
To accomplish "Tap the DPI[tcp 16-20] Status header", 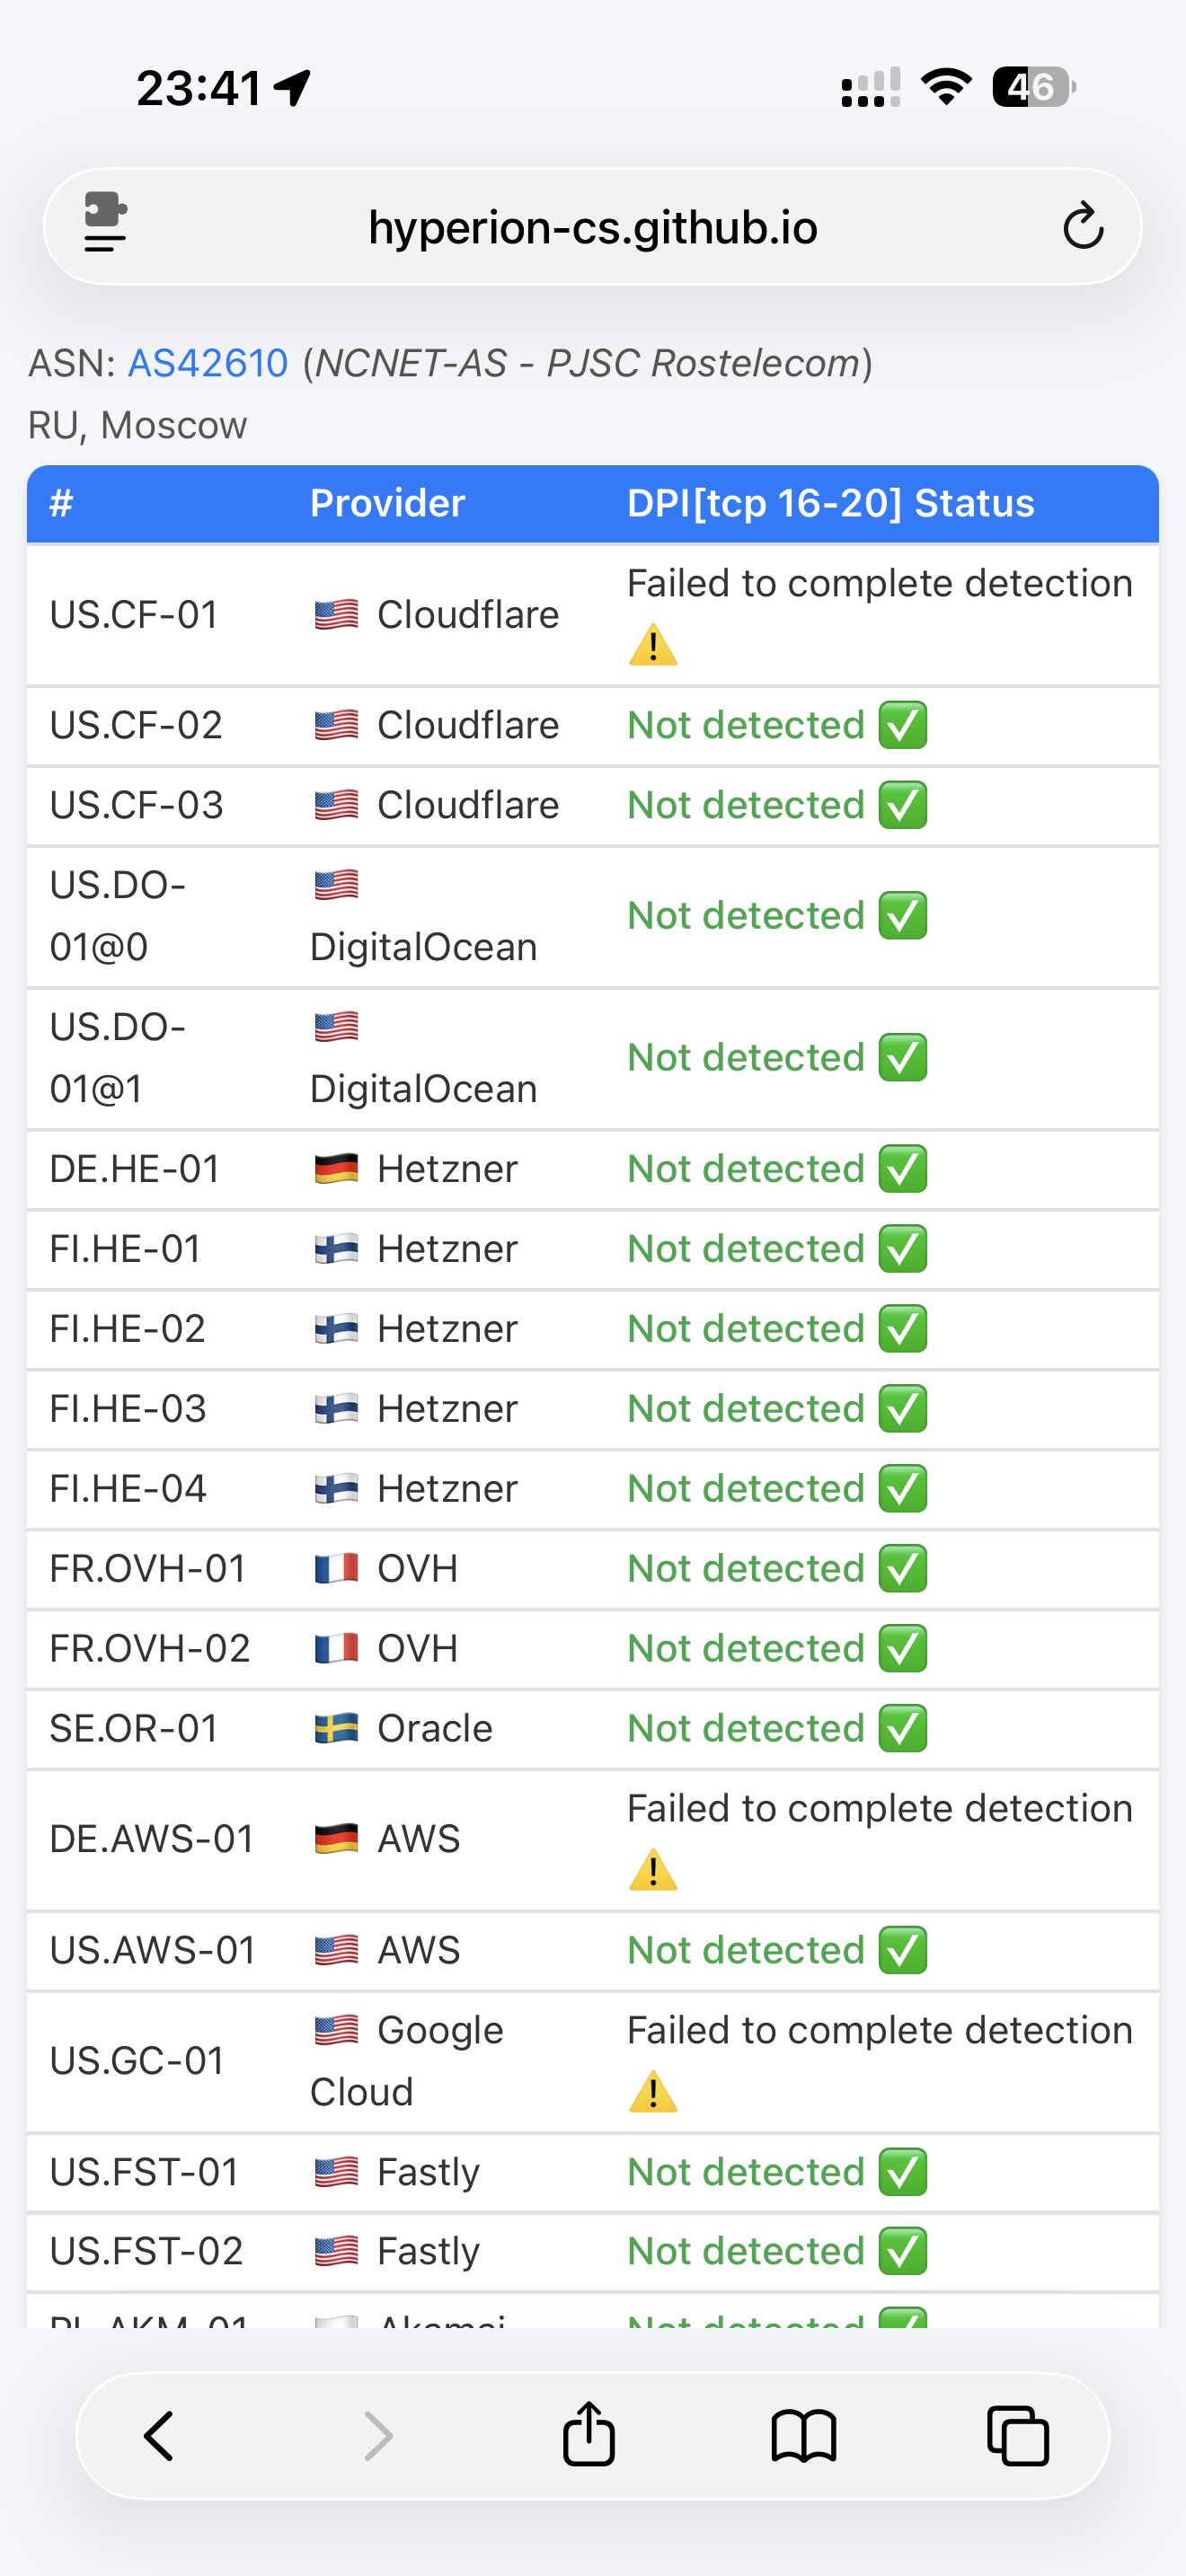I will click(x=830, y=503).
